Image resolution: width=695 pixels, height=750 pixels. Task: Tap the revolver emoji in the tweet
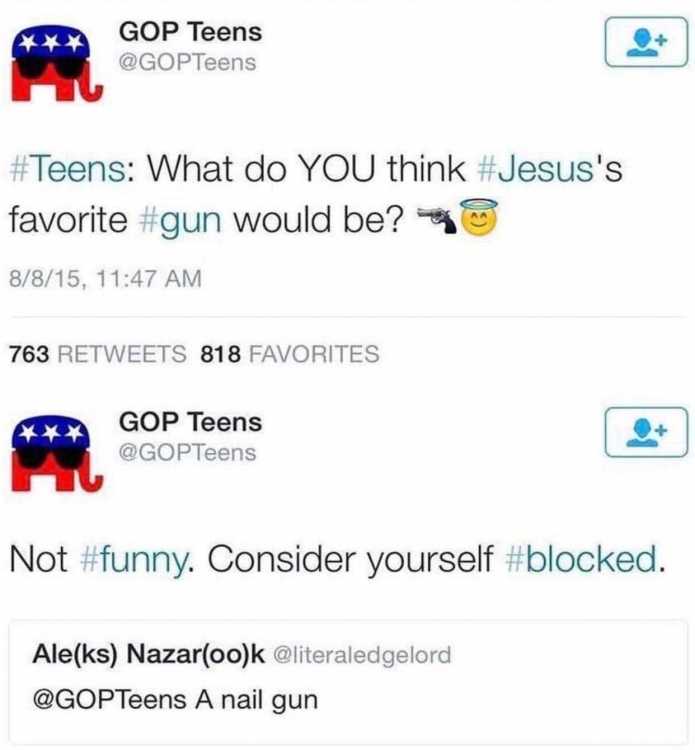(x=437, y=220)
